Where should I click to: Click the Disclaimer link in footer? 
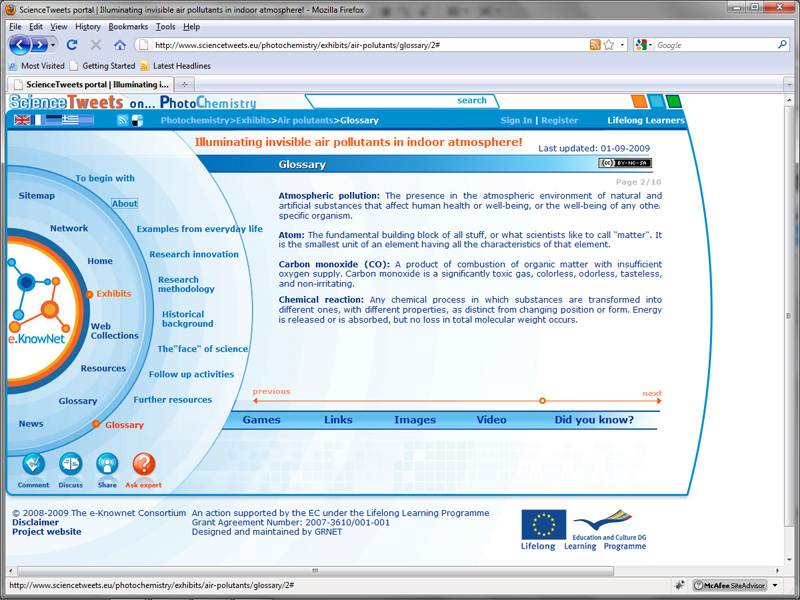(35, 522)
